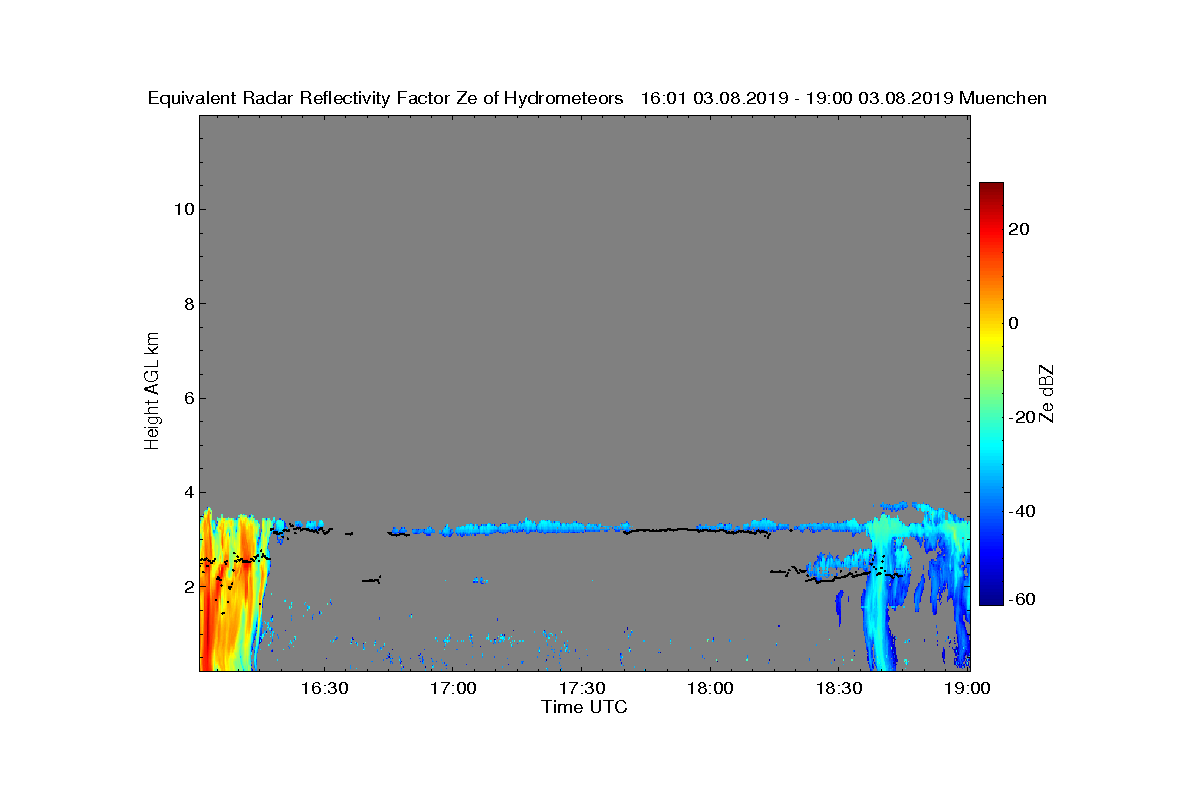The width and height of the screenshot is (1200, 800).
Task: Click the colorbar value 20
Action: click(x=1020, y=229)
